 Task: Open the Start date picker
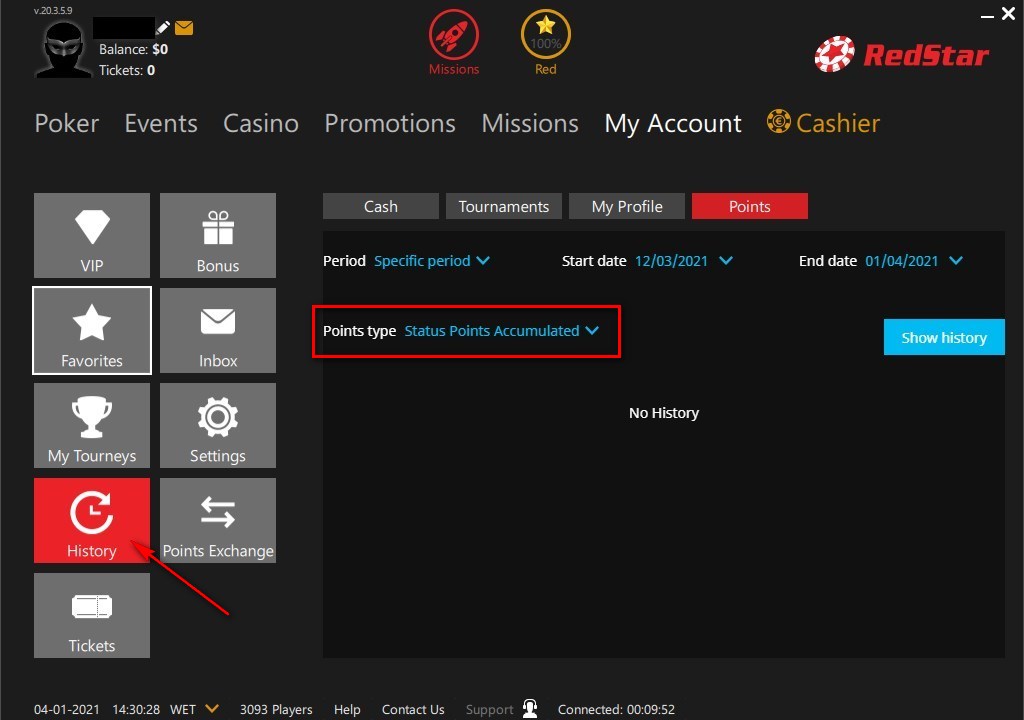[684, 261]
